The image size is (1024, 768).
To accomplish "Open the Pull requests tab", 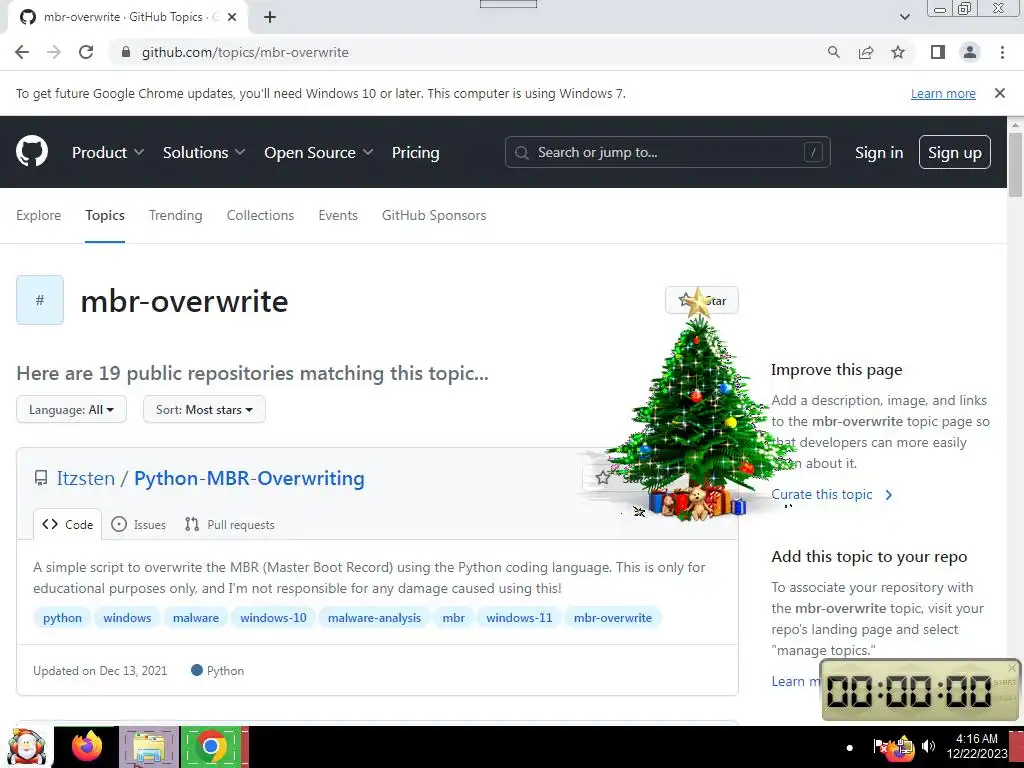I will click(230, 524).
